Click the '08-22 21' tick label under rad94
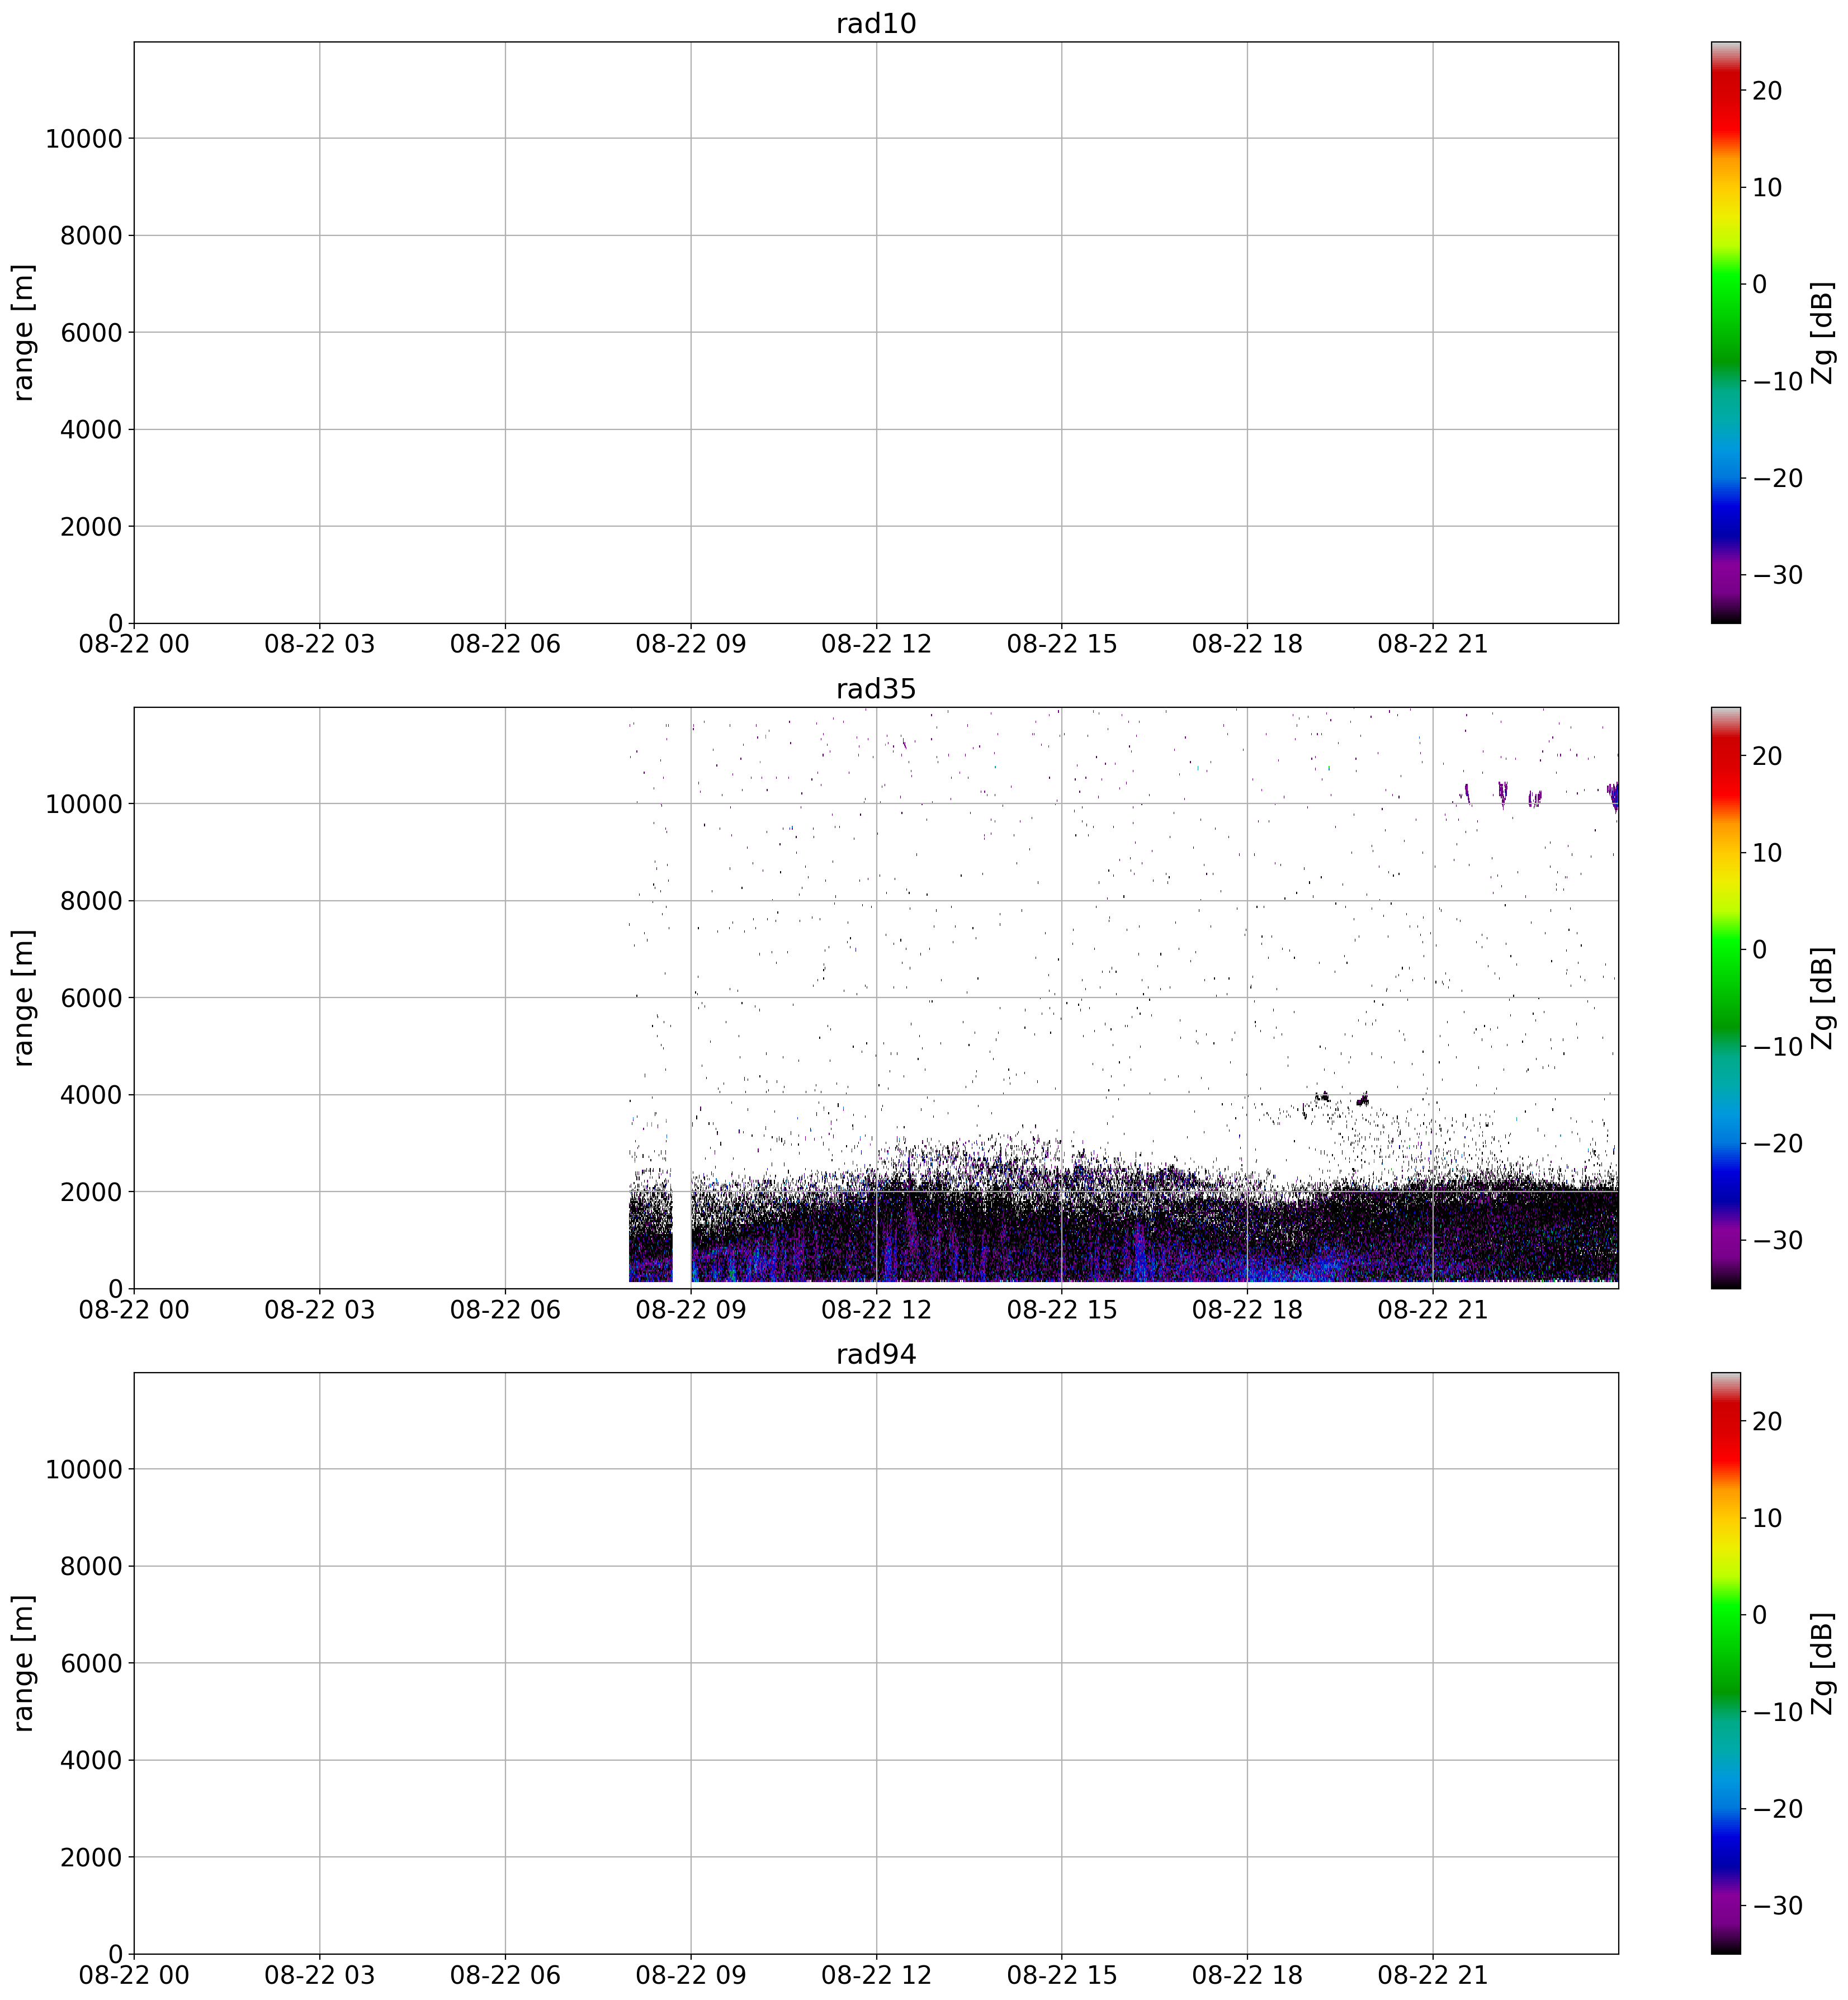 (x=1432, y=1974)
